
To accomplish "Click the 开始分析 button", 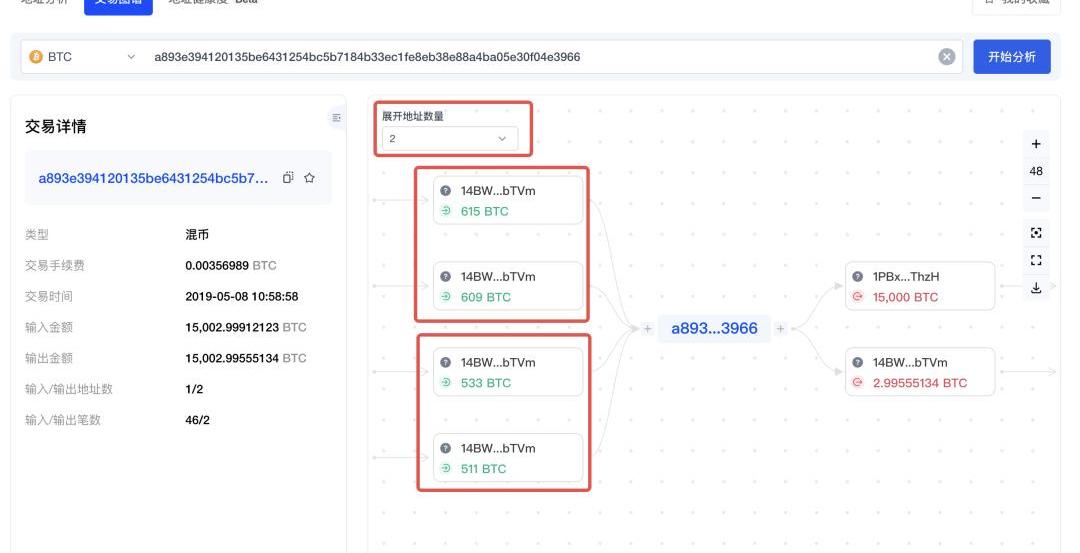I will [1011, 57].
